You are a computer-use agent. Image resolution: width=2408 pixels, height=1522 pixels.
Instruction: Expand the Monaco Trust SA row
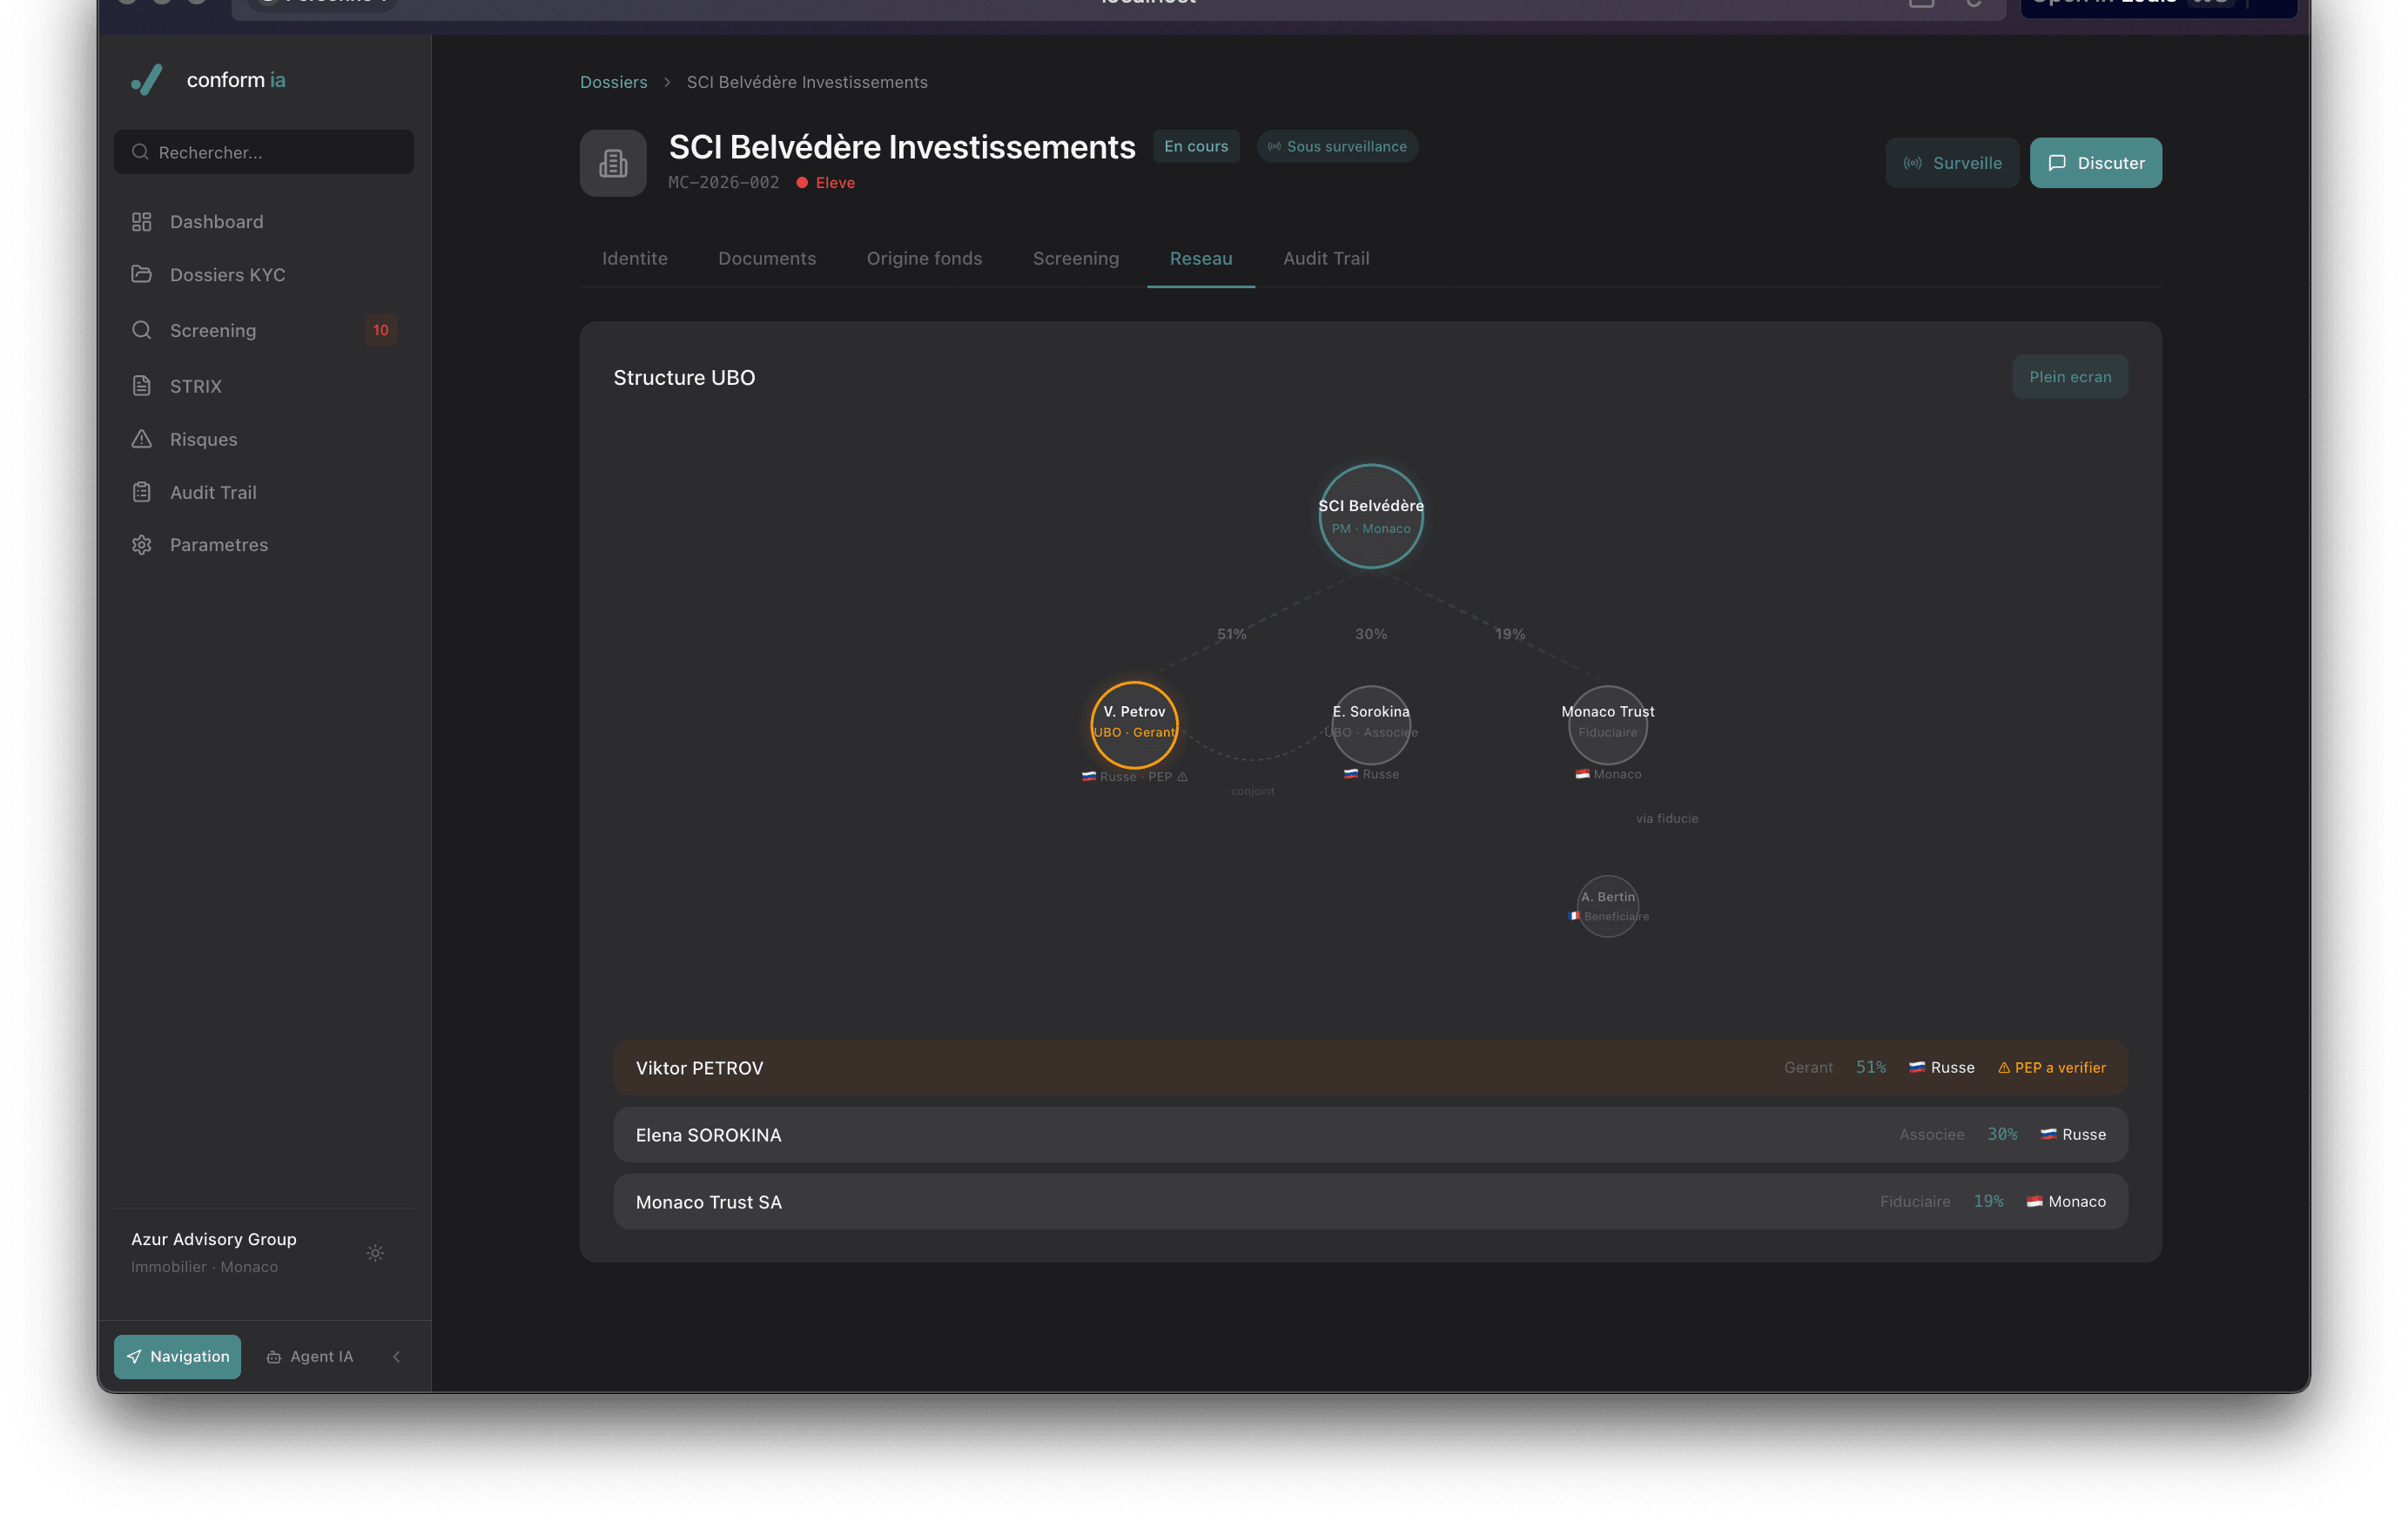coord(1369,1202)
